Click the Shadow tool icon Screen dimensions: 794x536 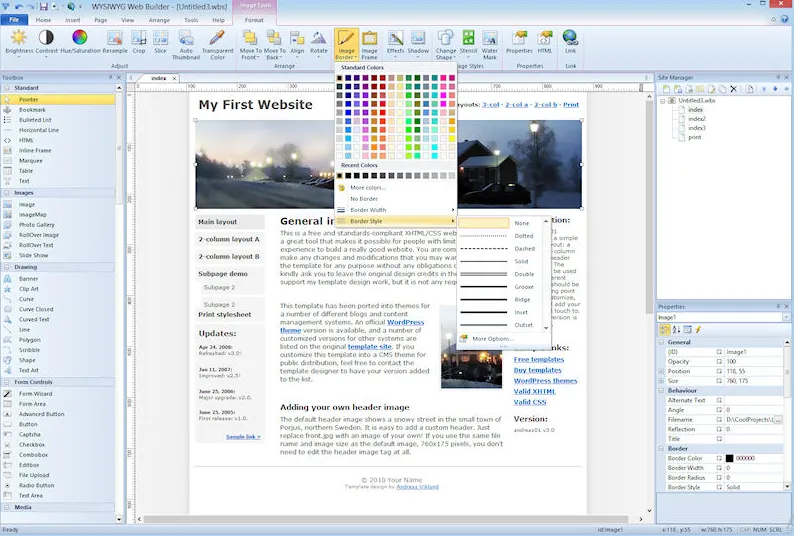point(418,37)
